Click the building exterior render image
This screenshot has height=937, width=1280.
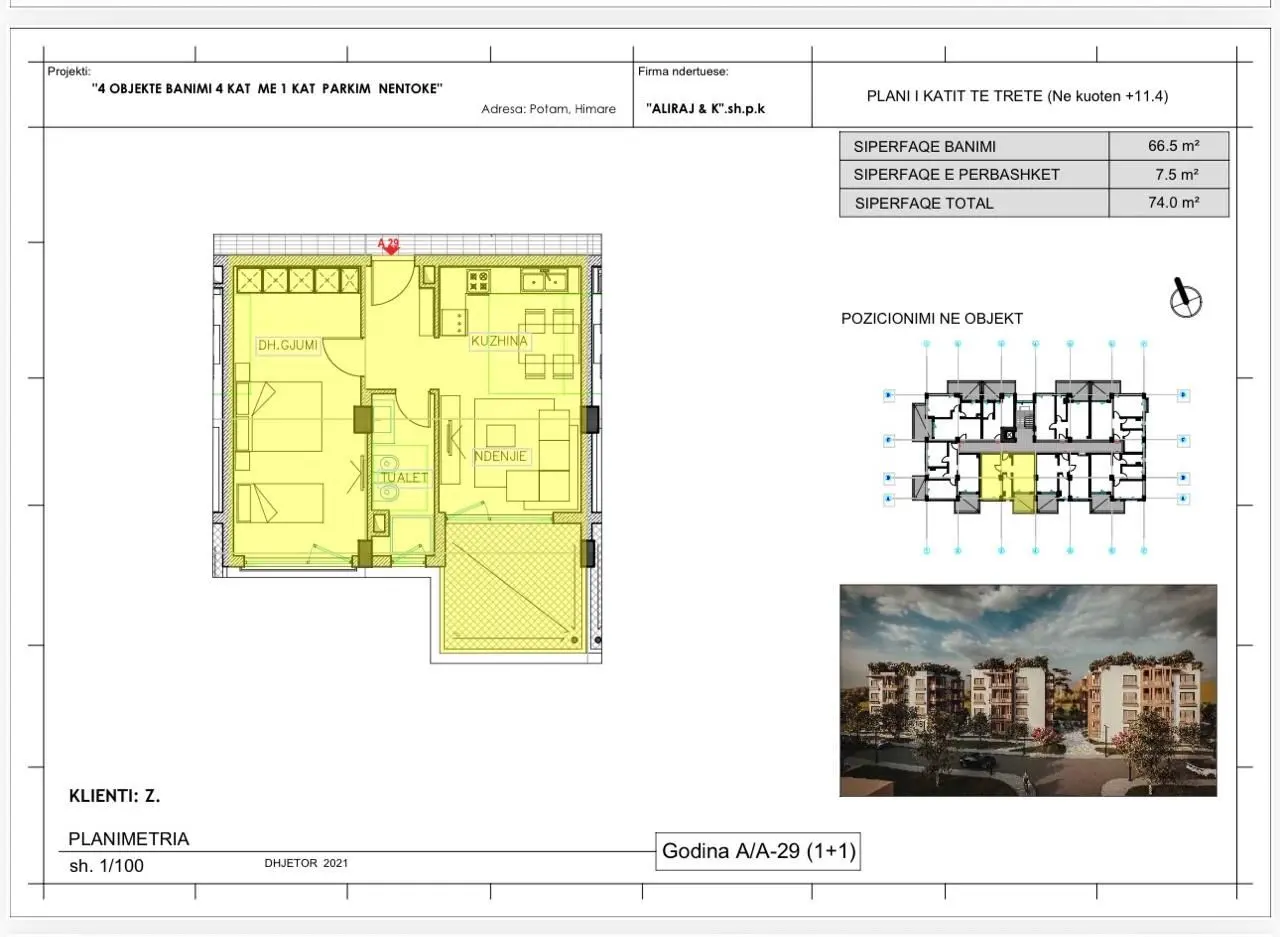(x=1028, y=690)
